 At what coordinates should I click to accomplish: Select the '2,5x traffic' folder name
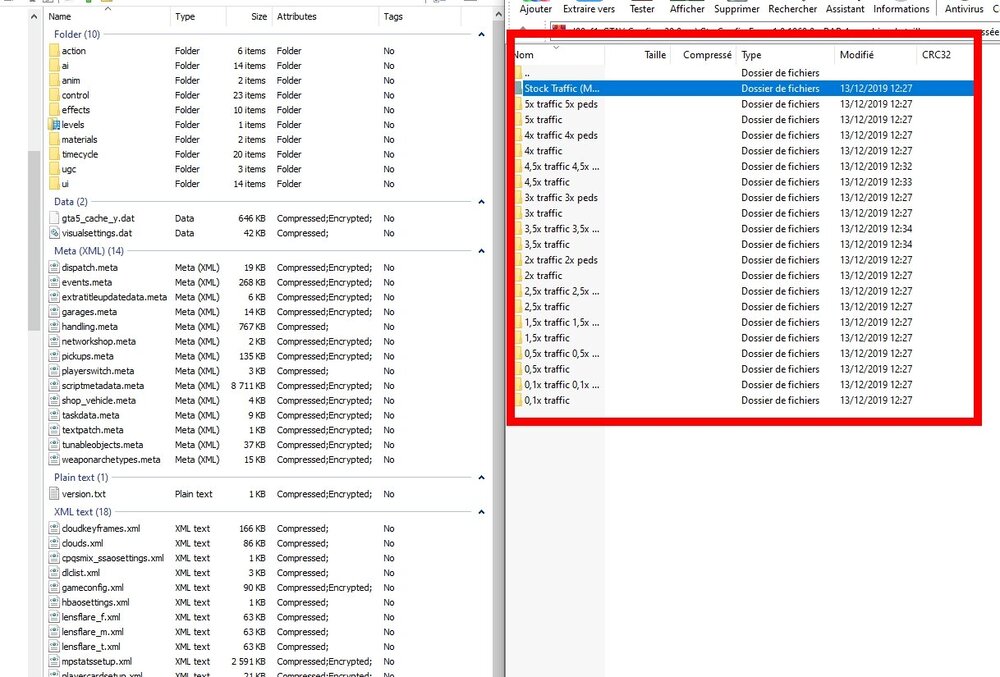(547, 307)
